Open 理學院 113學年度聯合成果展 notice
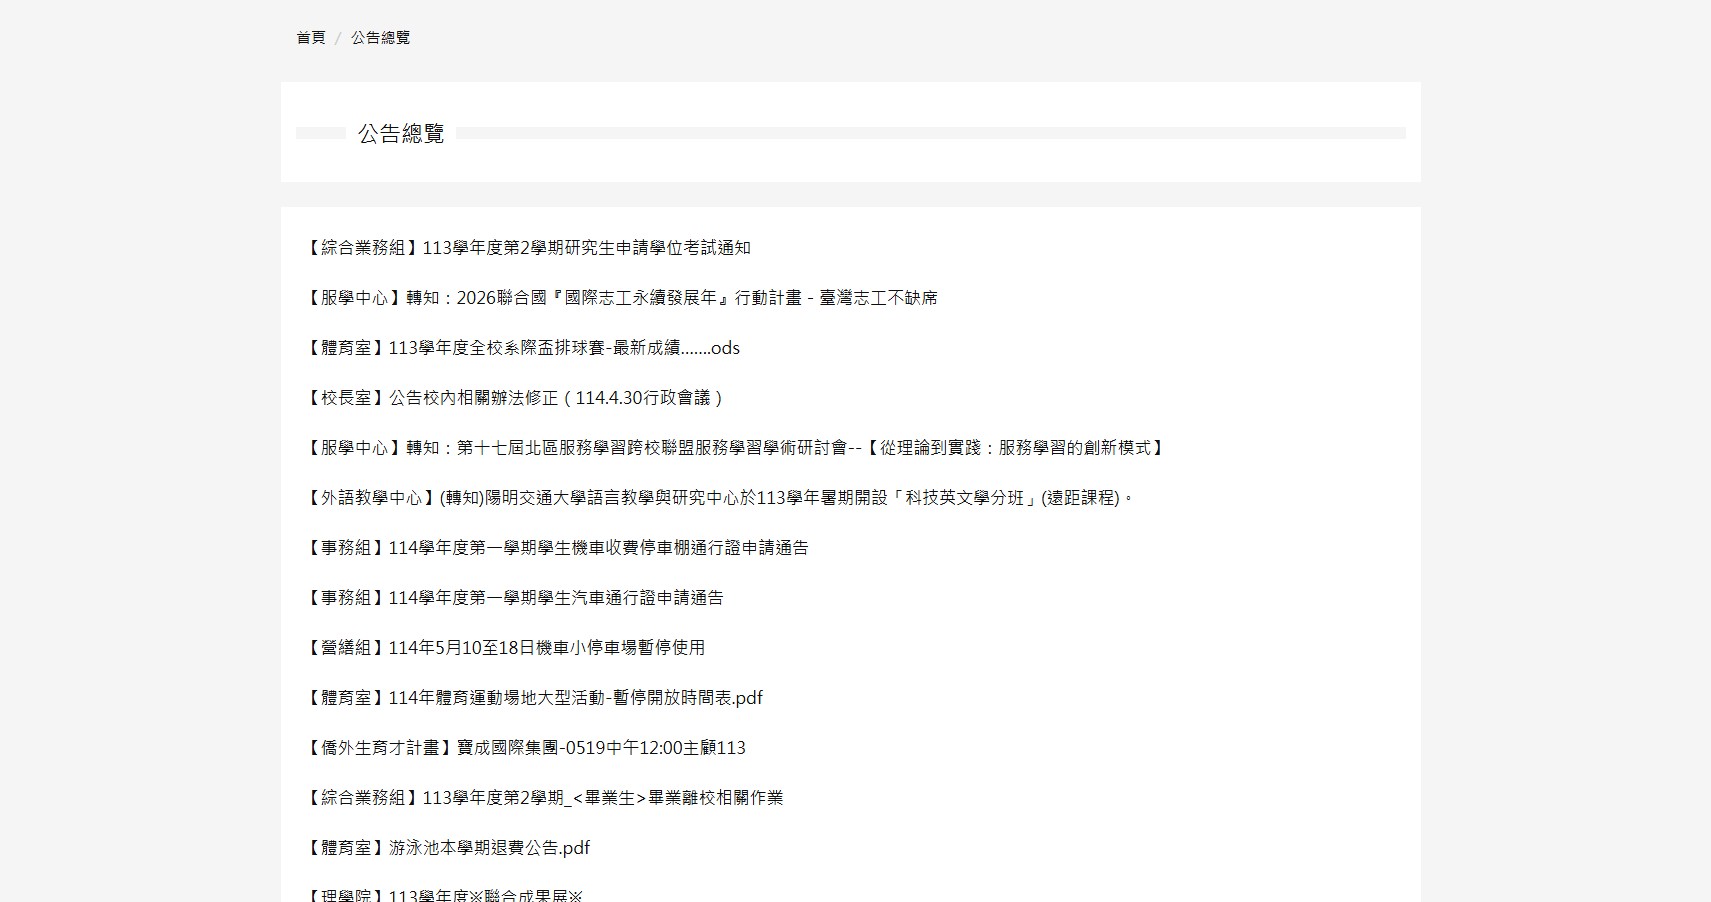Image resolution: width=1711 pixels, height=902 pixels. [443, 895]
